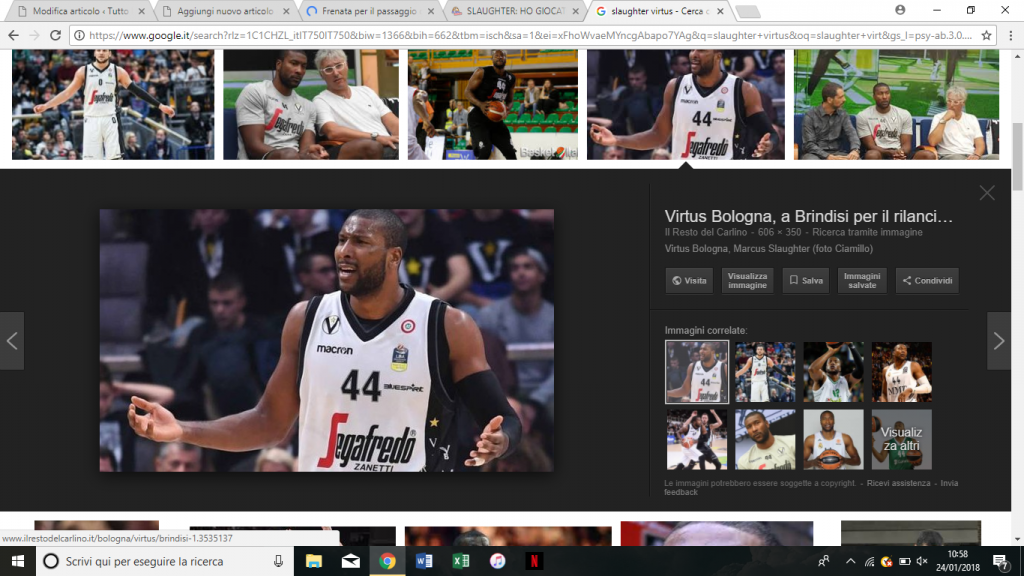Click the Visualizza altri related thumbnail
This screenshot has width=1024, height=576.
coord(901,440)
